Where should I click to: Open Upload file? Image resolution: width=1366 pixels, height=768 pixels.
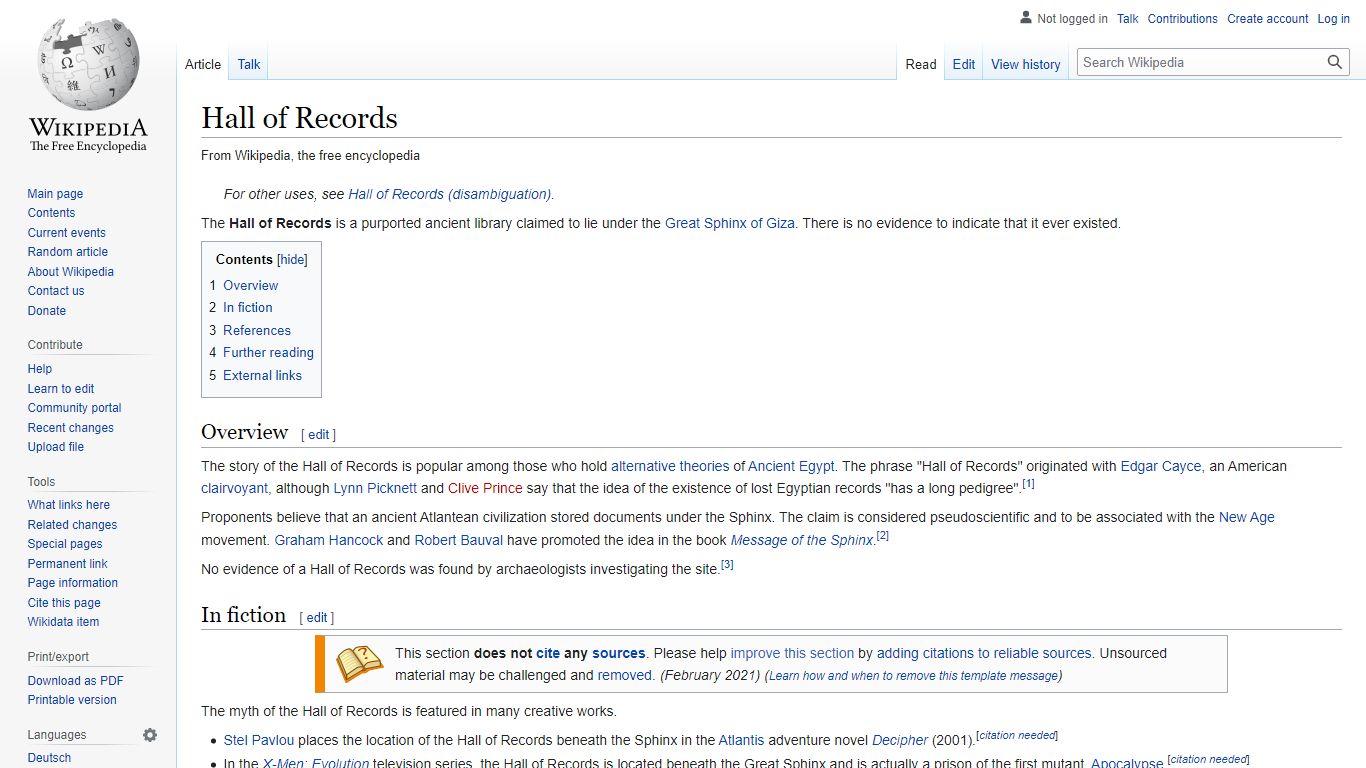(x=55, y=447)
